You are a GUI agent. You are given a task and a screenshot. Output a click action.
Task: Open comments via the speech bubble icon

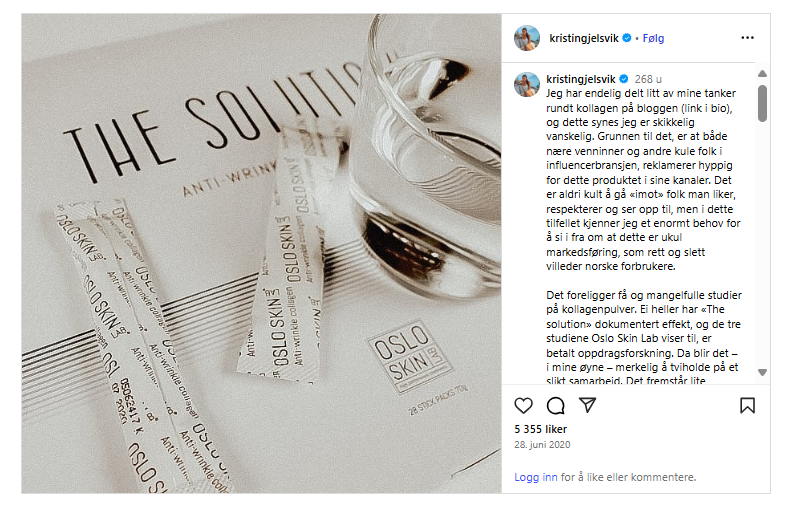(x=556, y=405)
